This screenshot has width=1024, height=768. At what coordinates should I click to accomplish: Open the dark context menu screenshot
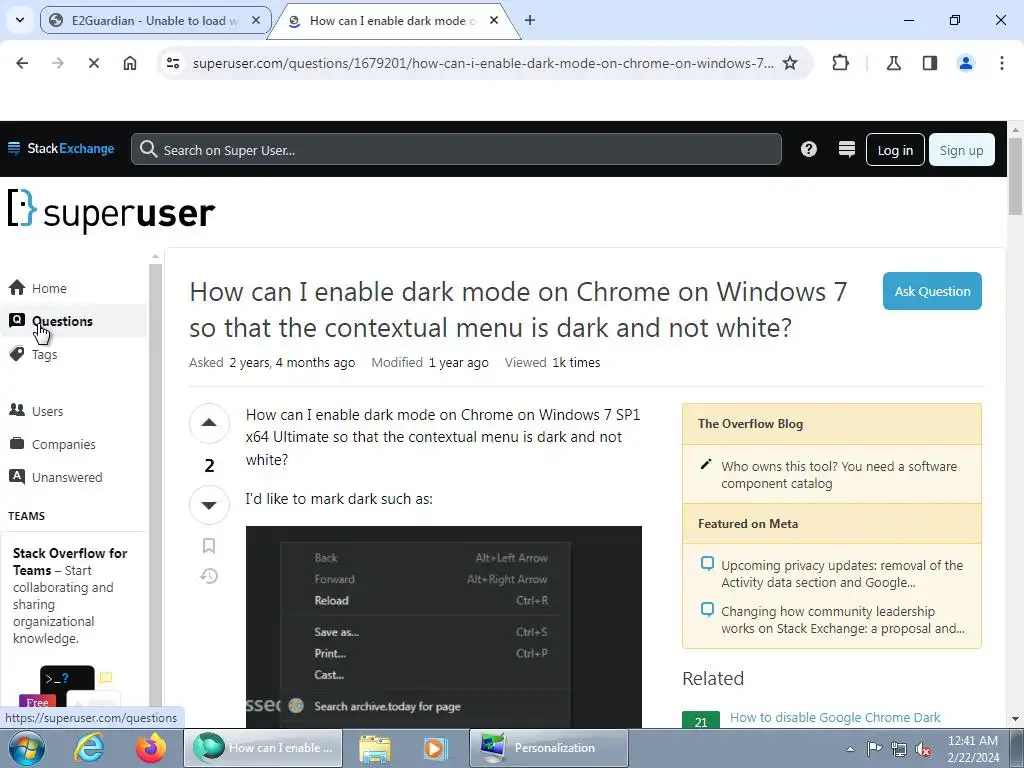click(x=443, y=627)
